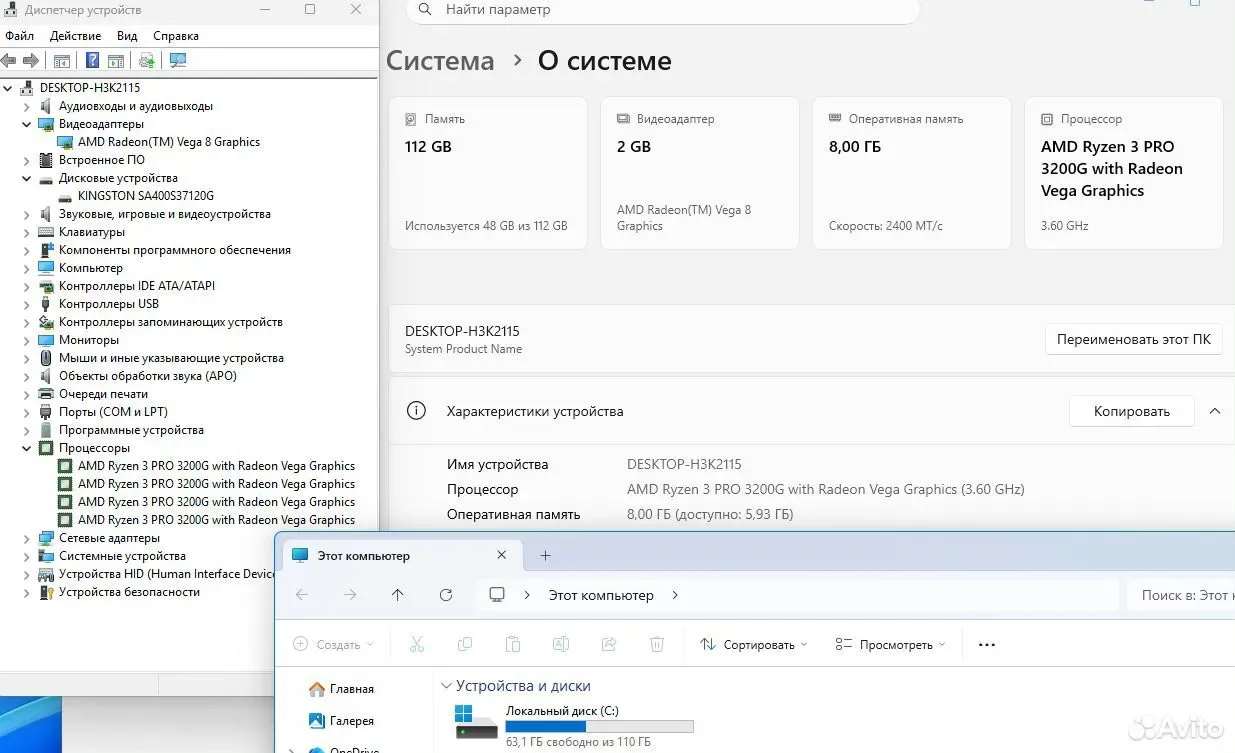Open Галерея in Explorer sidebar
1235x753 pixels.
pos(341,721)
